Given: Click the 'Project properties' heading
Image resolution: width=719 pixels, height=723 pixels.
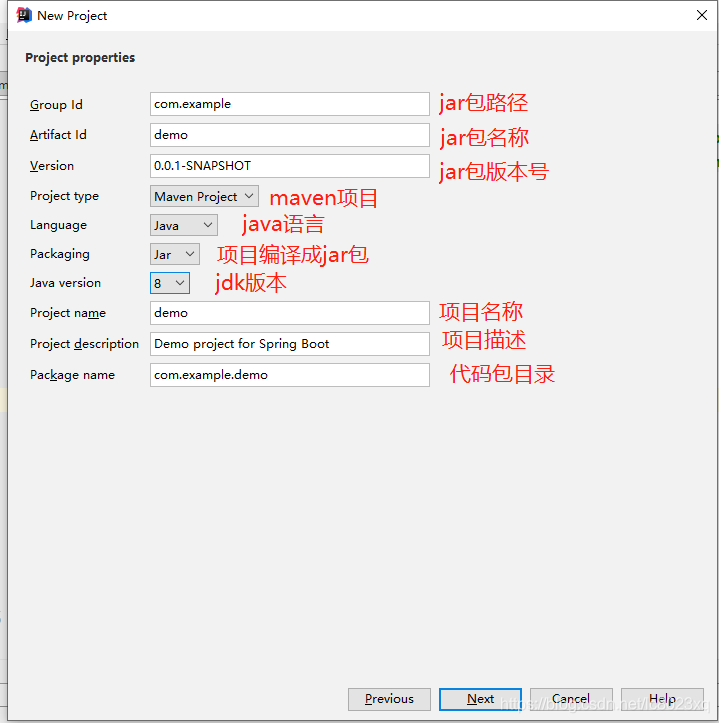Looking at the screenshot, I should (80, 58).
